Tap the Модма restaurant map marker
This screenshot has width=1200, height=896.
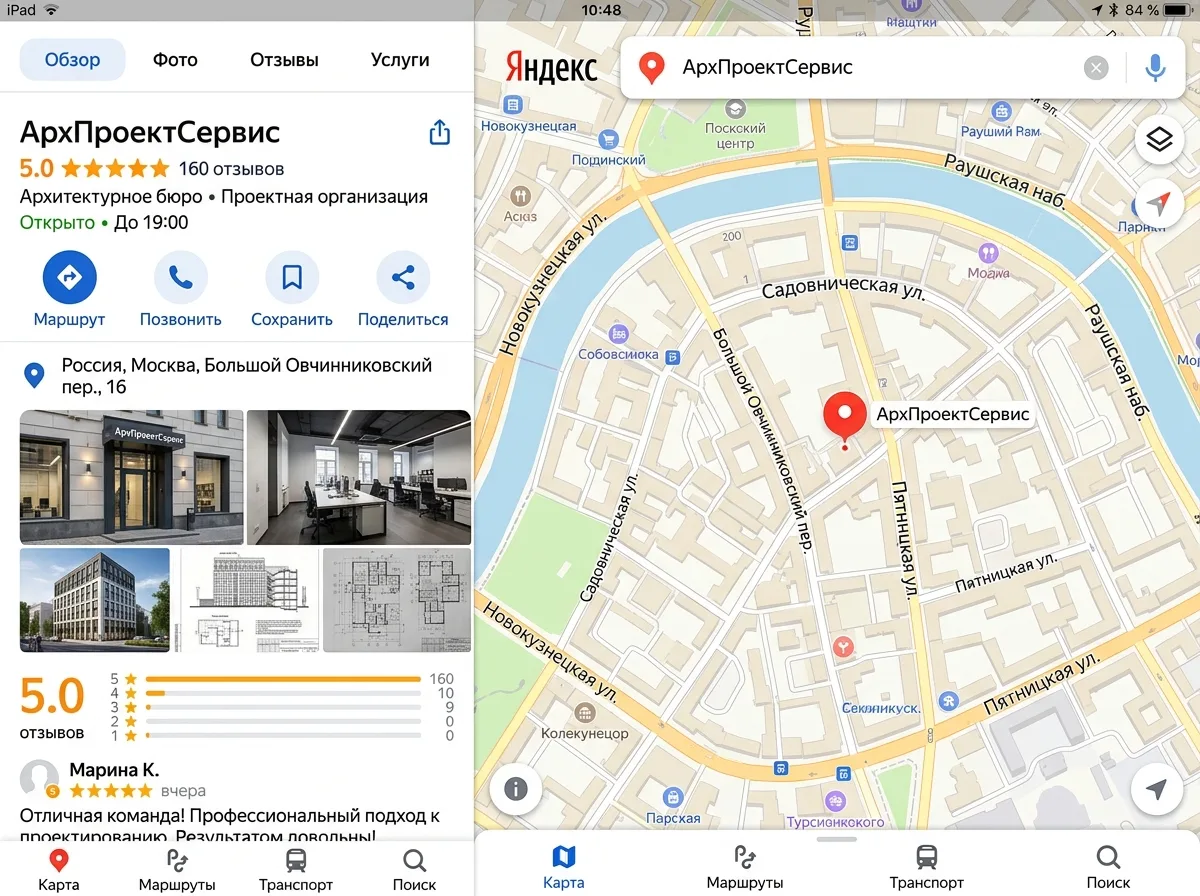[988, 253]
